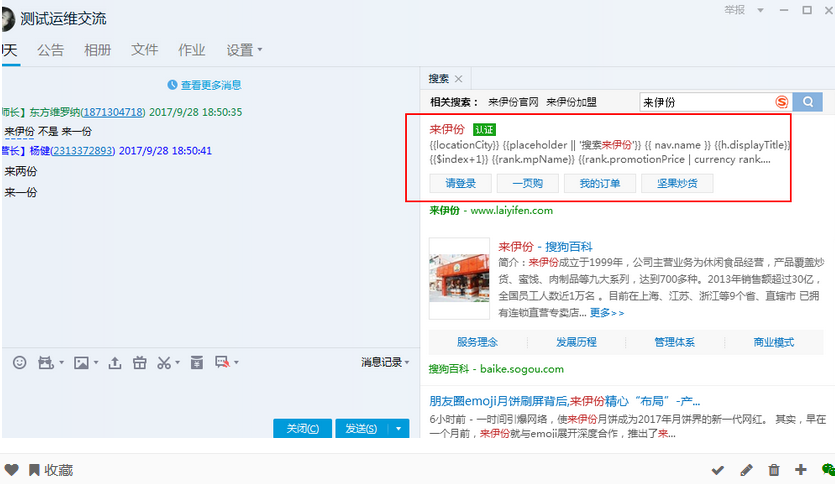835x484 pixels.
Task: Expand the dropdown arrow next to 举报
Action: tap(760, 10)
